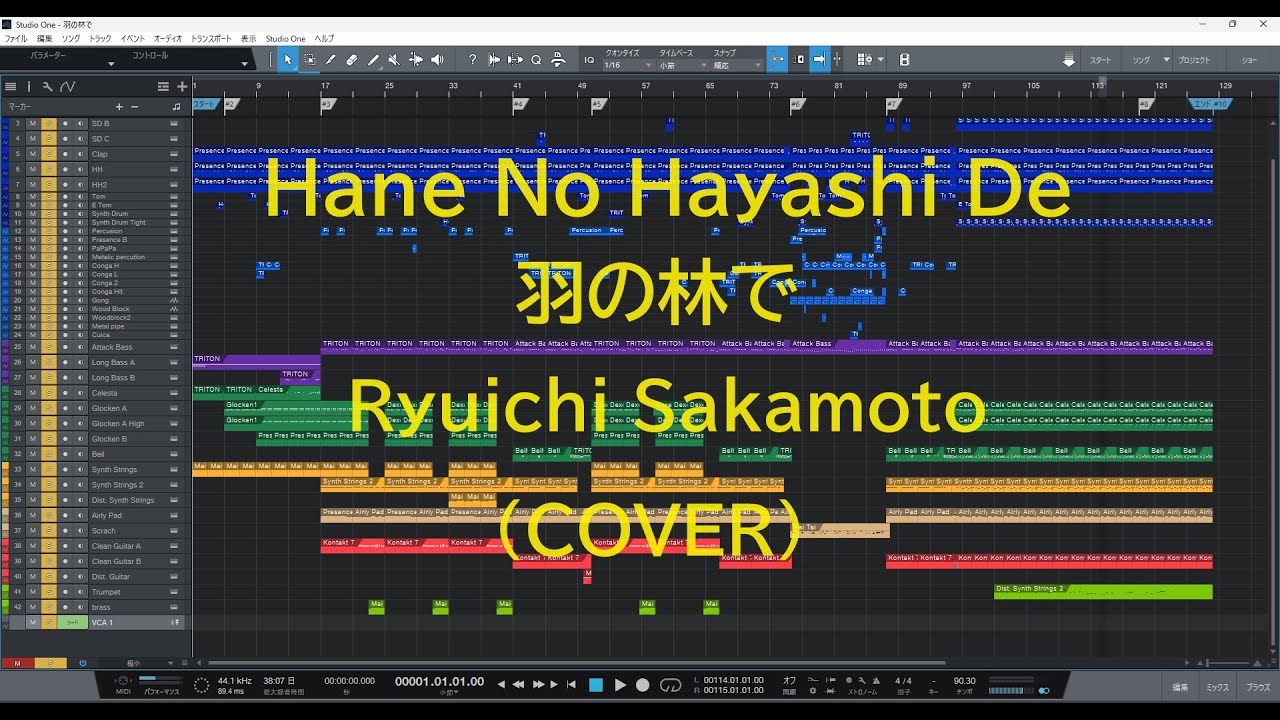1280x720 pixels.
Task: Choose the Split tool
Action: (331, 60)
